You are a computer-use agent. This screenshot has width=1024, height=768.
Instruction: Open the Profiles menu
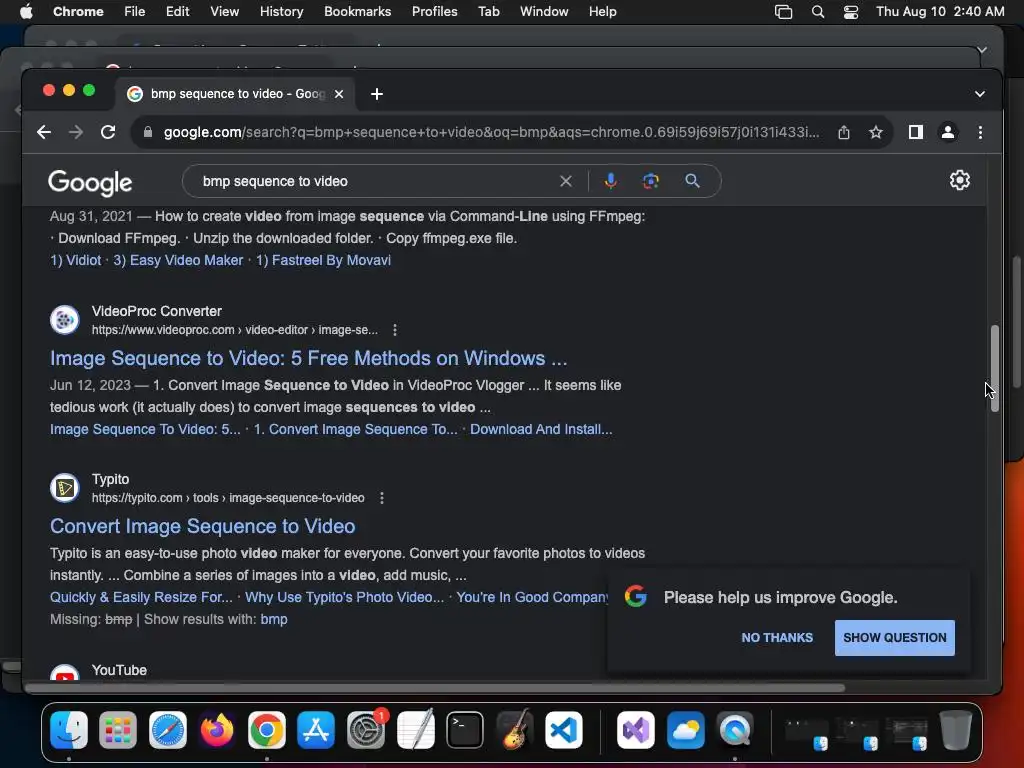tap(434, 12)
